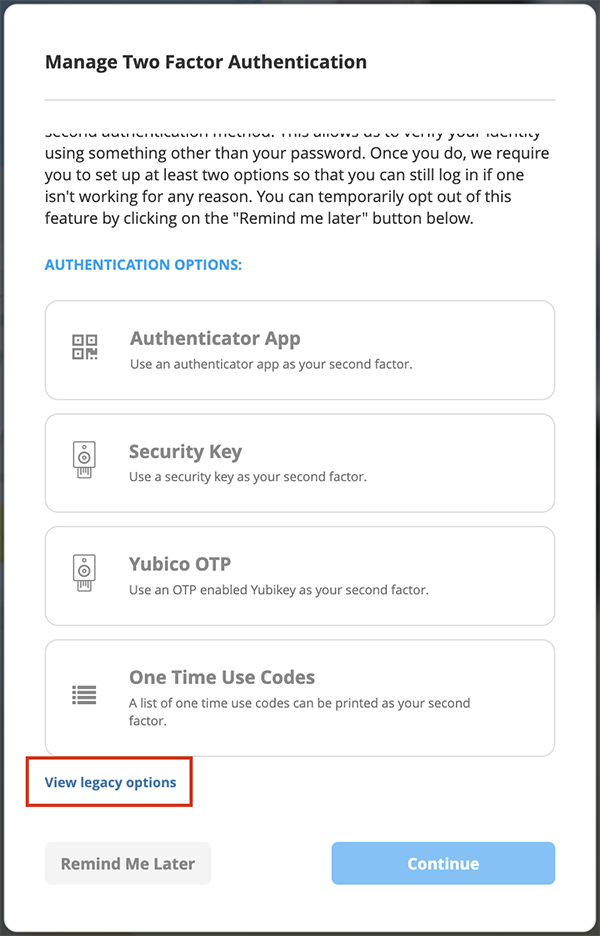Click the Continue button
Screen dimensions: 600x936
443,864
